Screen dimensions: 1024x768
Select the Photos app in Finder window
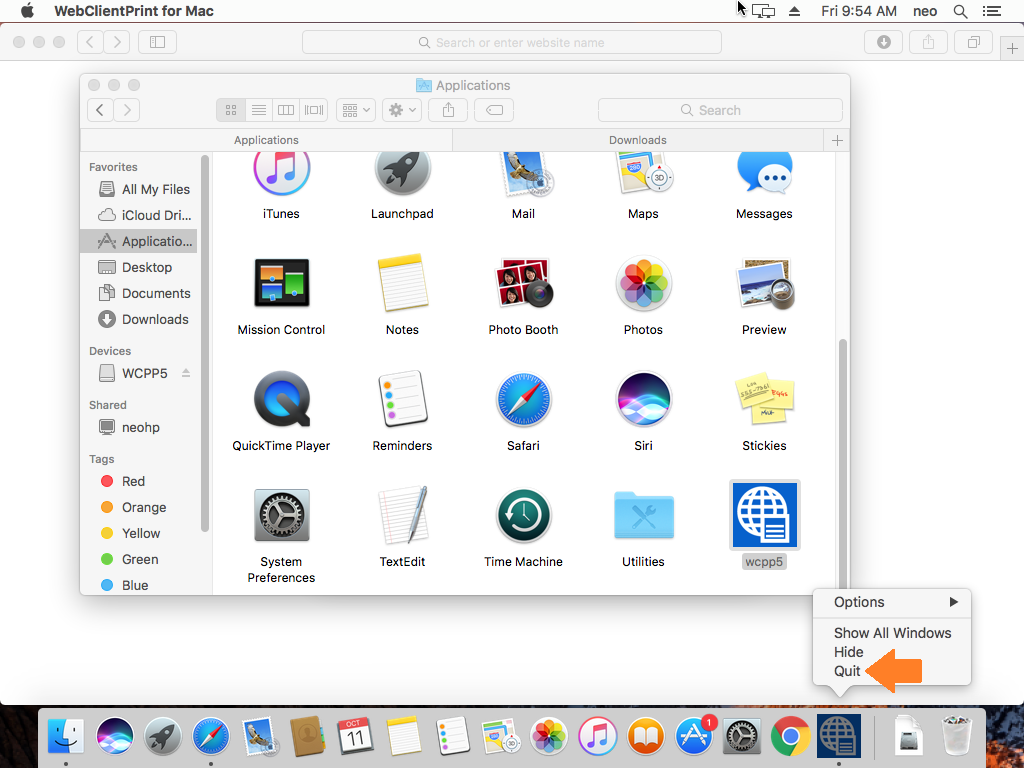[643, 283]
